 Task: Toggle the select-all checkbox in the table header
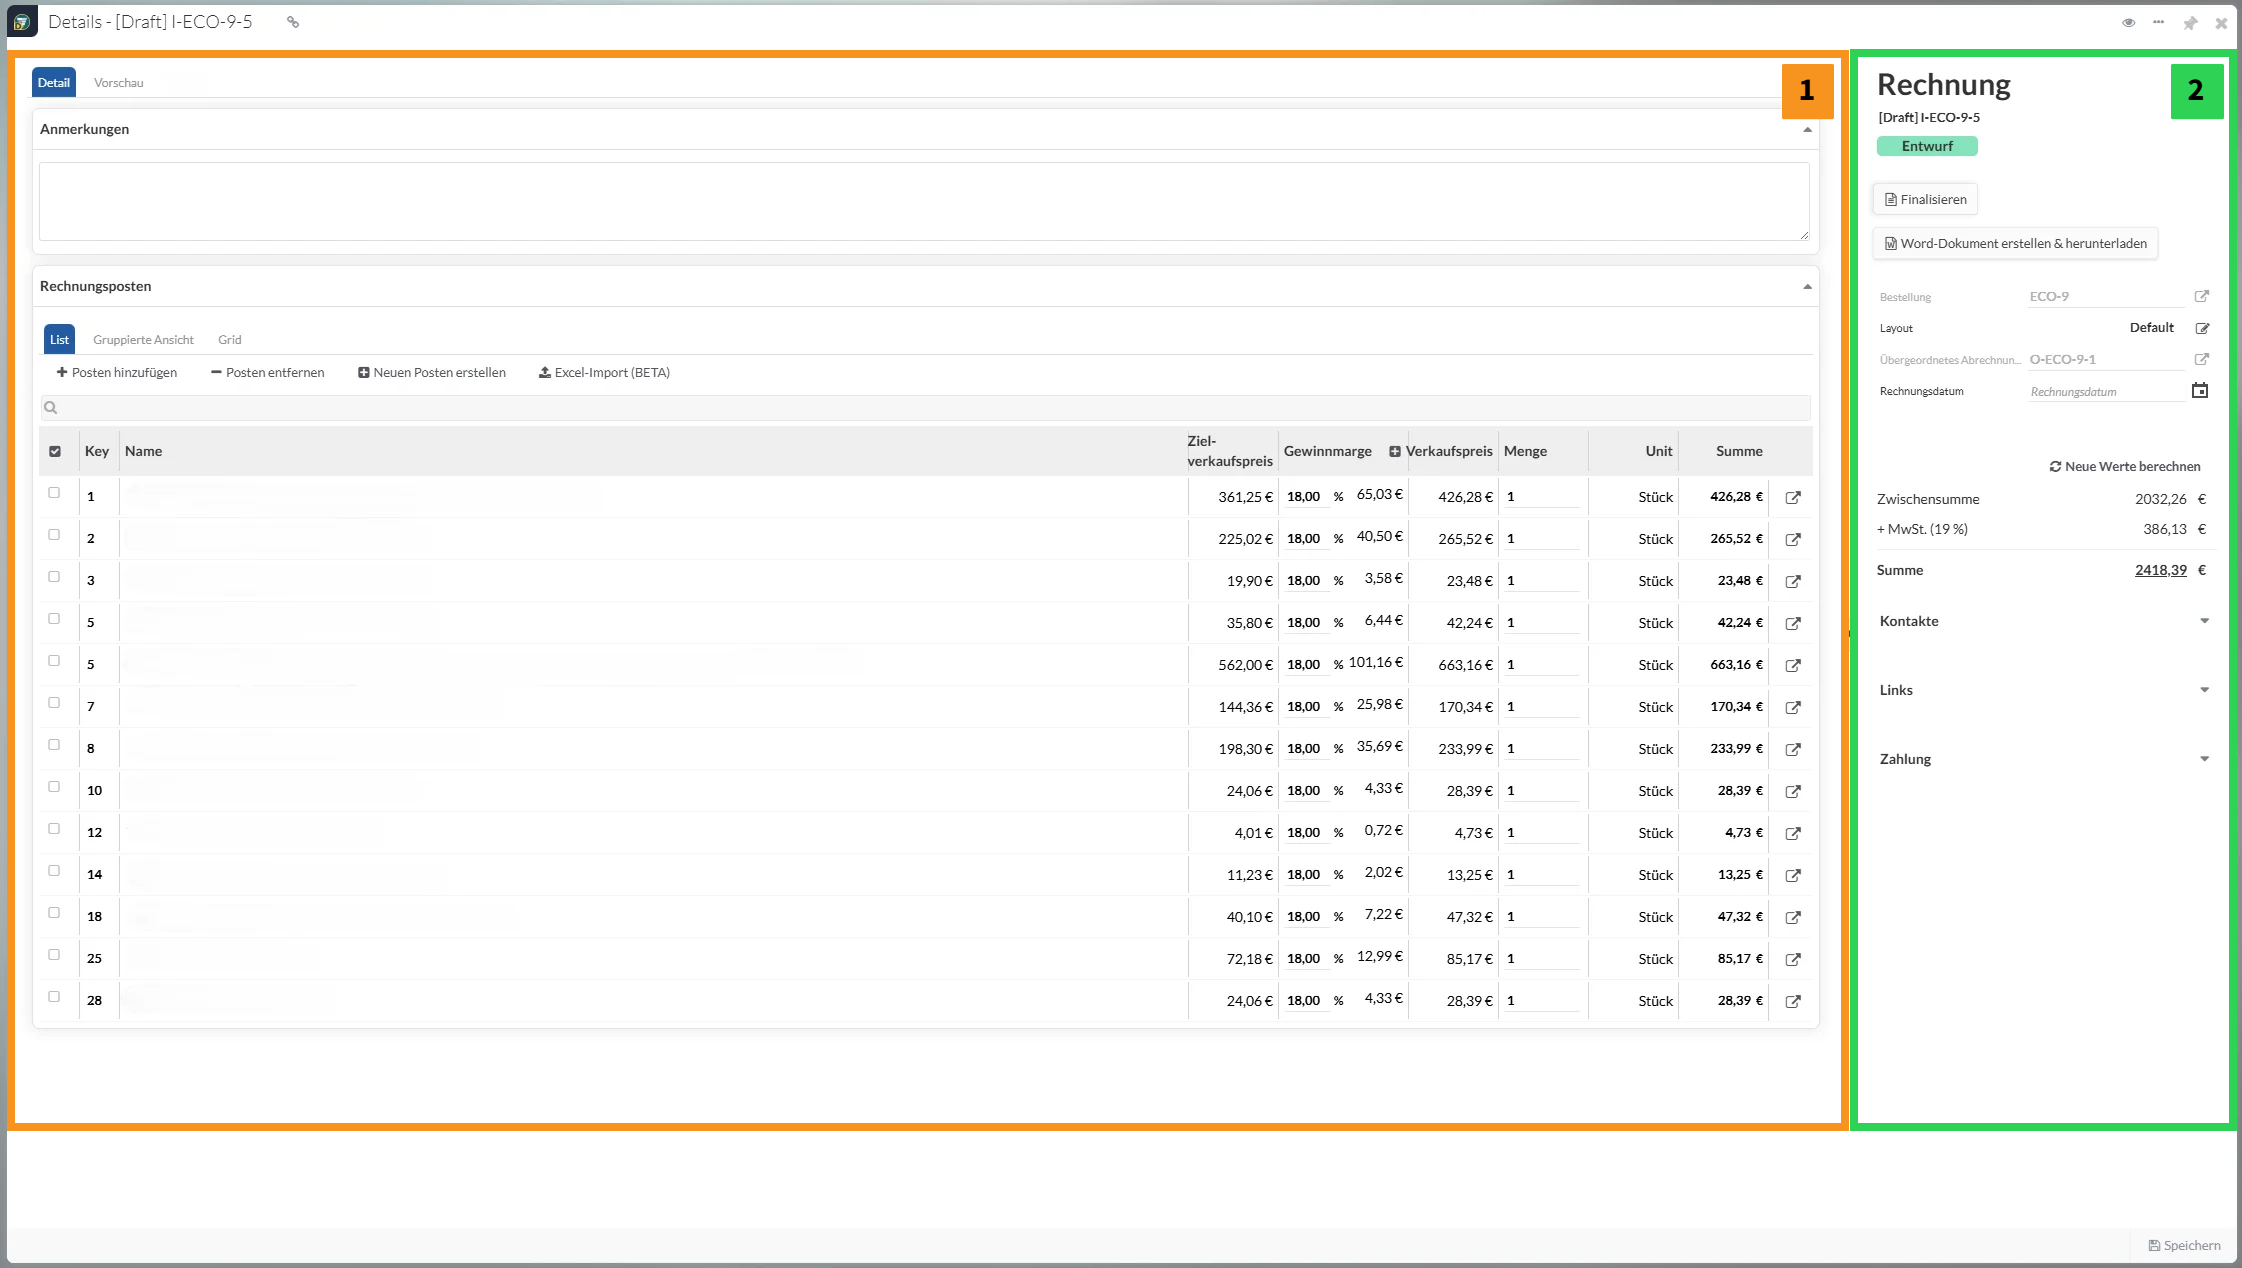[x=55, y=452]
